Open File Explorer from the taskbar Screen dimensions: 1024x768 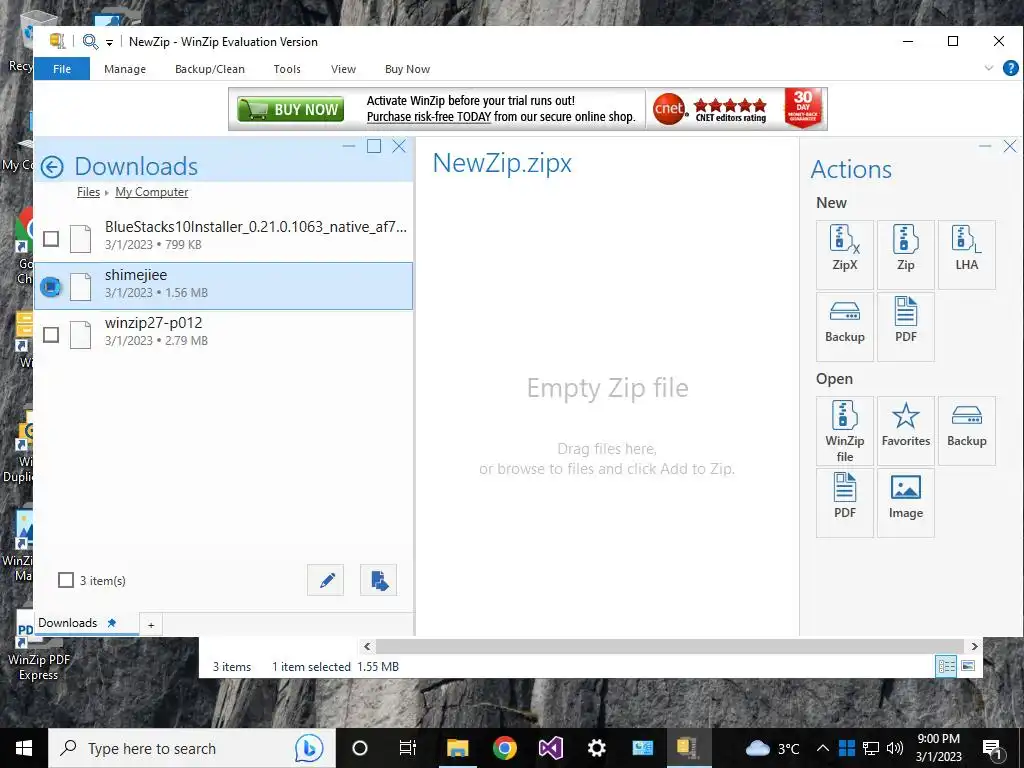[x=458, y=748]
